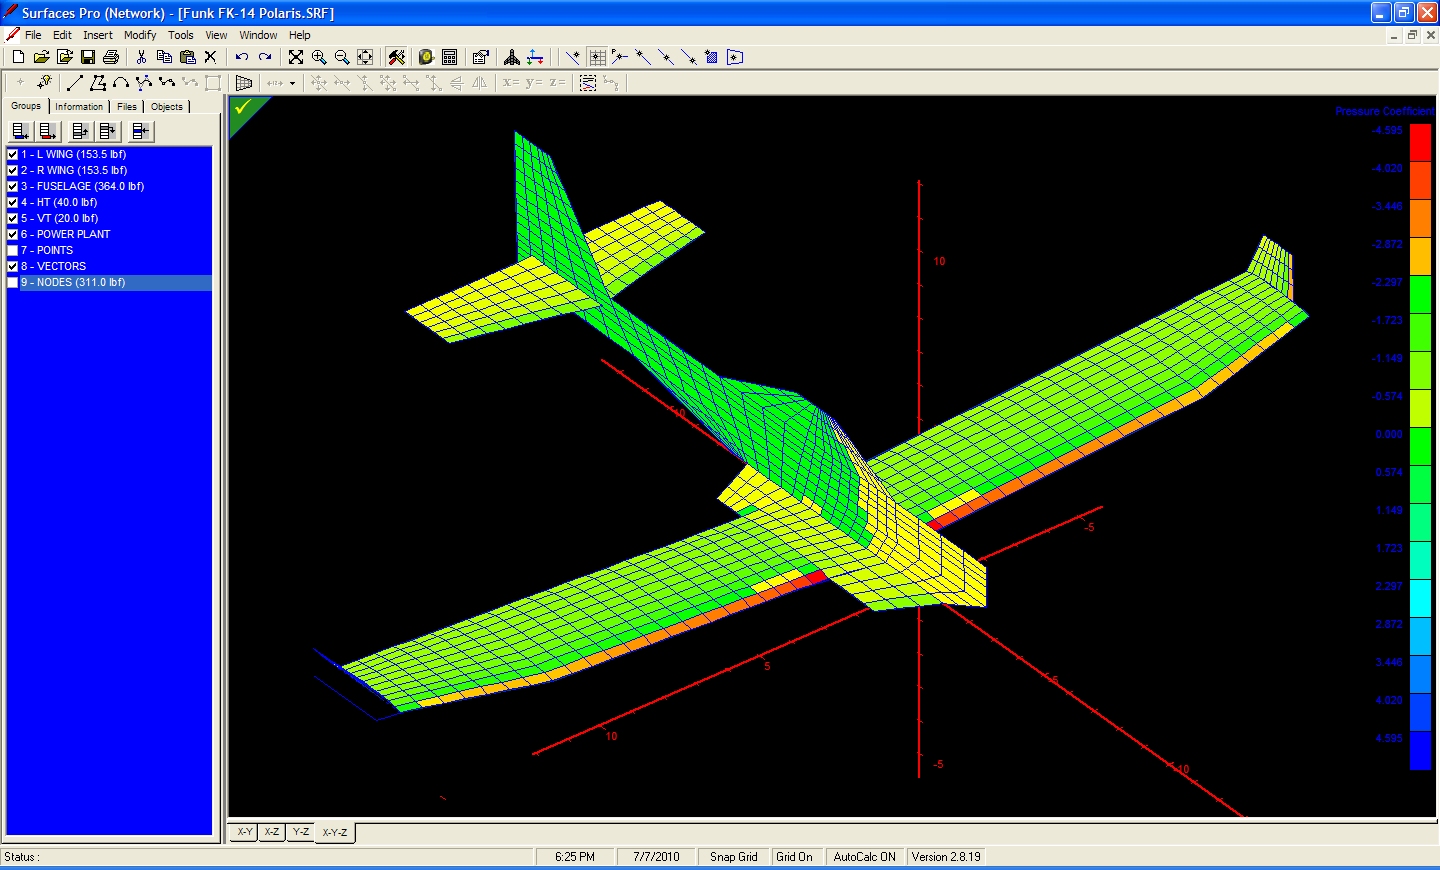1440x870 pixels.
Task: Switch to the Objects tab
Action: pyautogui.click(x=167, y=106)
